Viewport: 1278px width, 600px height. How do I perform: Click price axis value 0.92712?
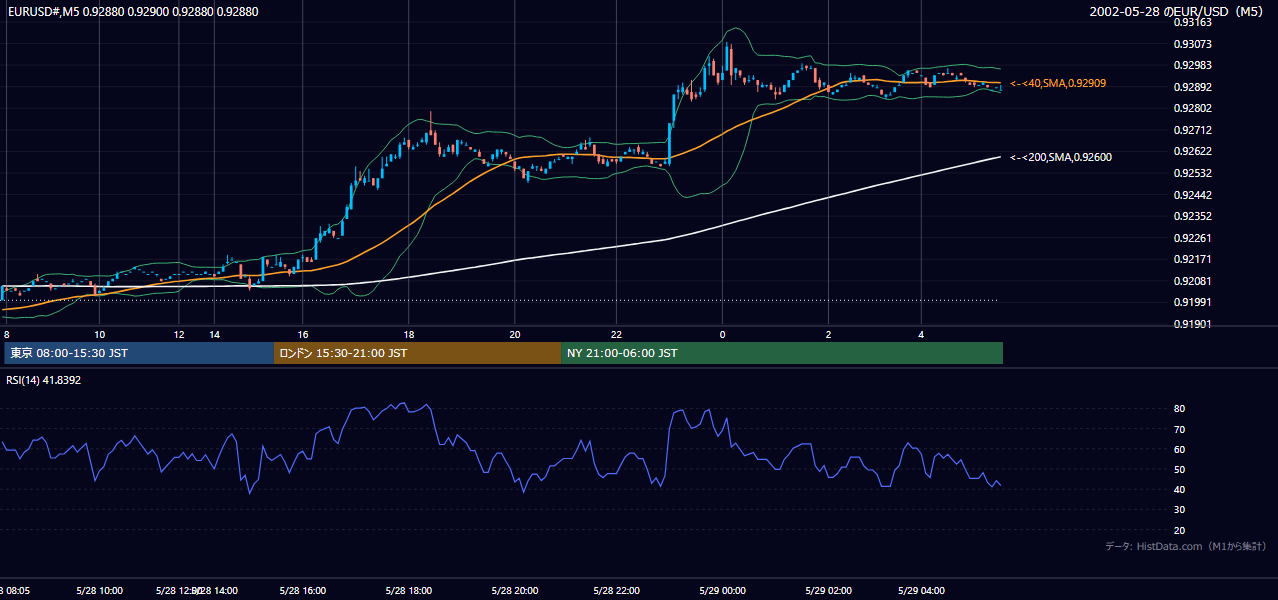tap(1192, 130)
